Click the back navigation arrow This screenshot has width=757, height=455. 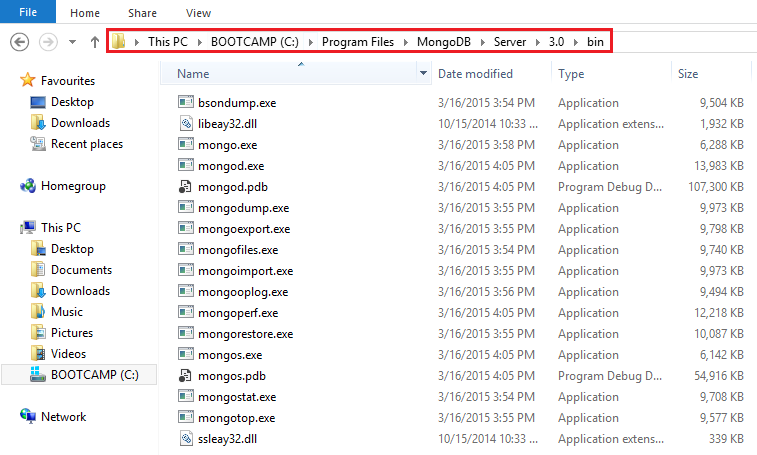18,42
